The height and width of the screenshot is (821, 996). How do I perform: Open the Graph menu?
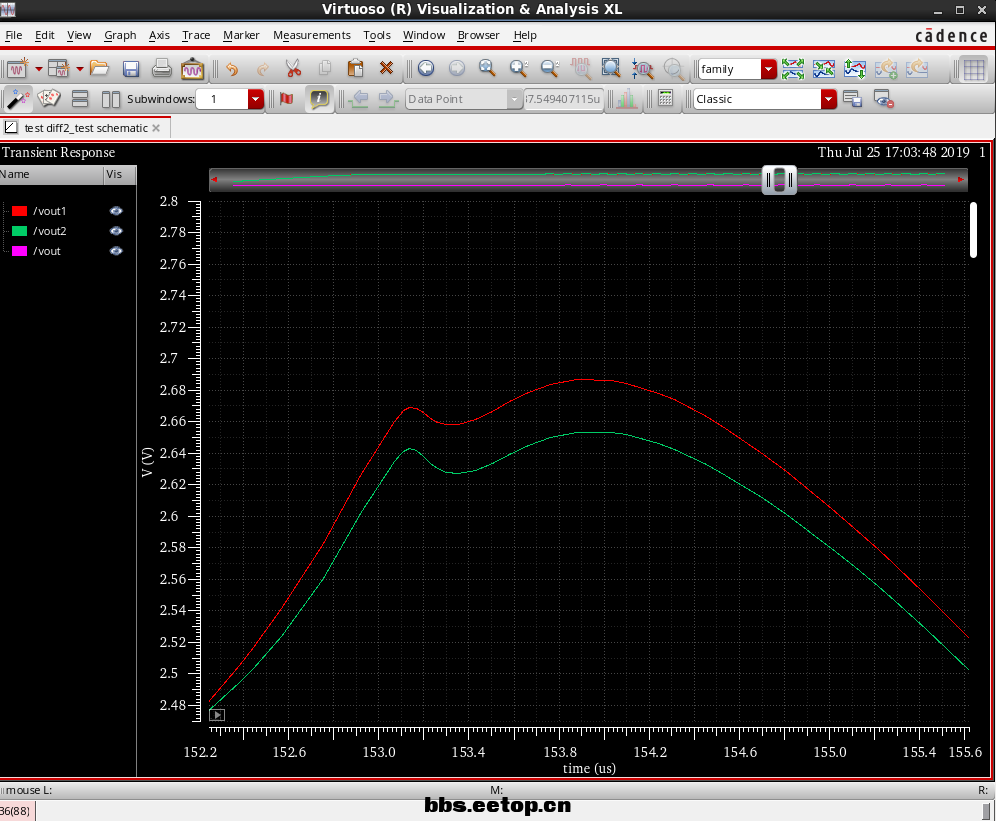point(120,35)
